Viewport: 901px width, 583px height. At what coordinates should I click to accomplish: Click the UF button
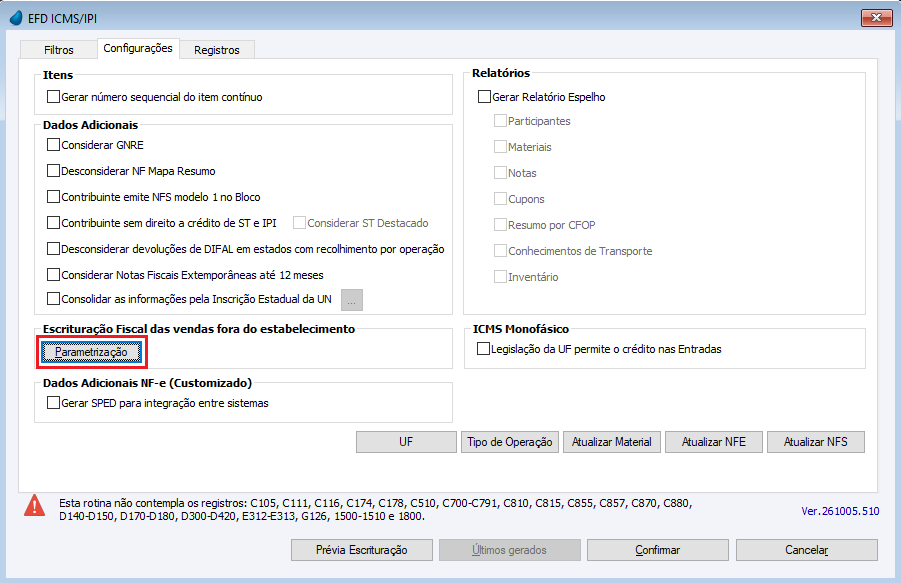coord(406,442)
